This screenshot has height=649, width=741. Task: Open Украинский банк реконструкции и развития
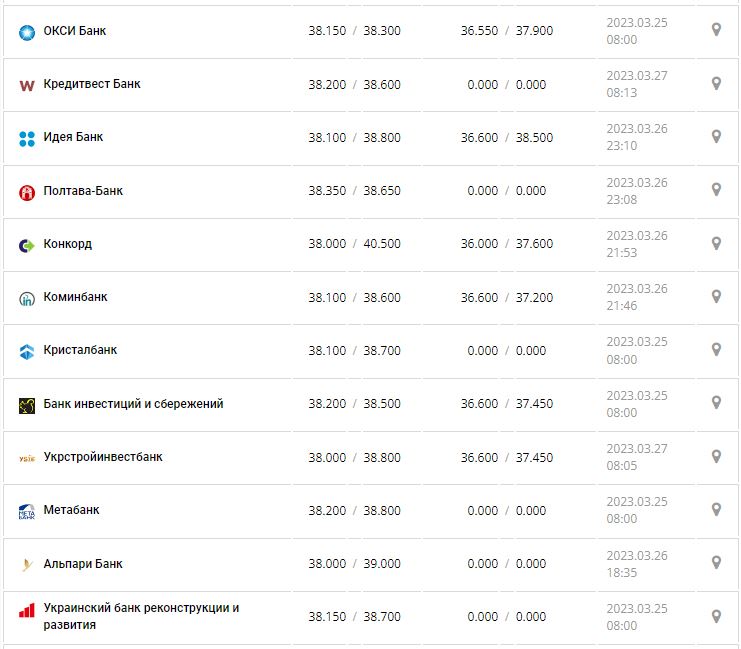click(141, 616)
